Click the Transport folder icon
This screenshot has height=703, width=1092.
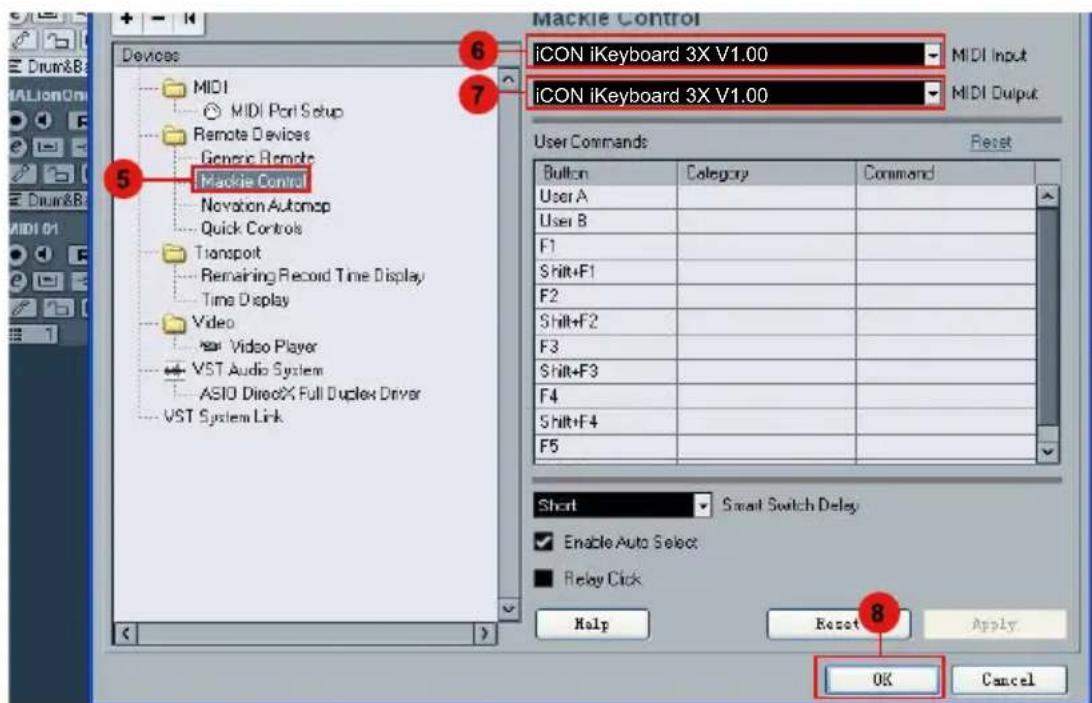click(x=173, y=253)
